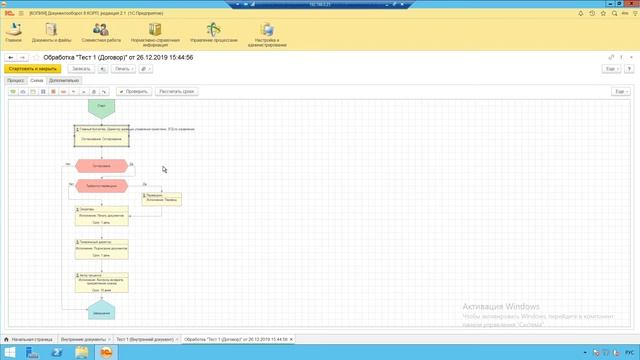
Task: Click the red delete scheme toolbar icon
Action: pos(63,92)
